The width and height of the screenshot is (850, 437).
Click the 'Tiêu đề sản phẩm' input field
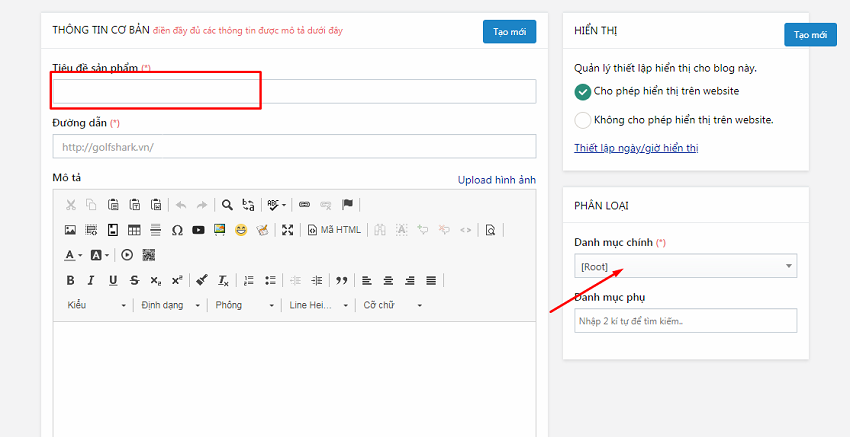click(x=294, y=92)
